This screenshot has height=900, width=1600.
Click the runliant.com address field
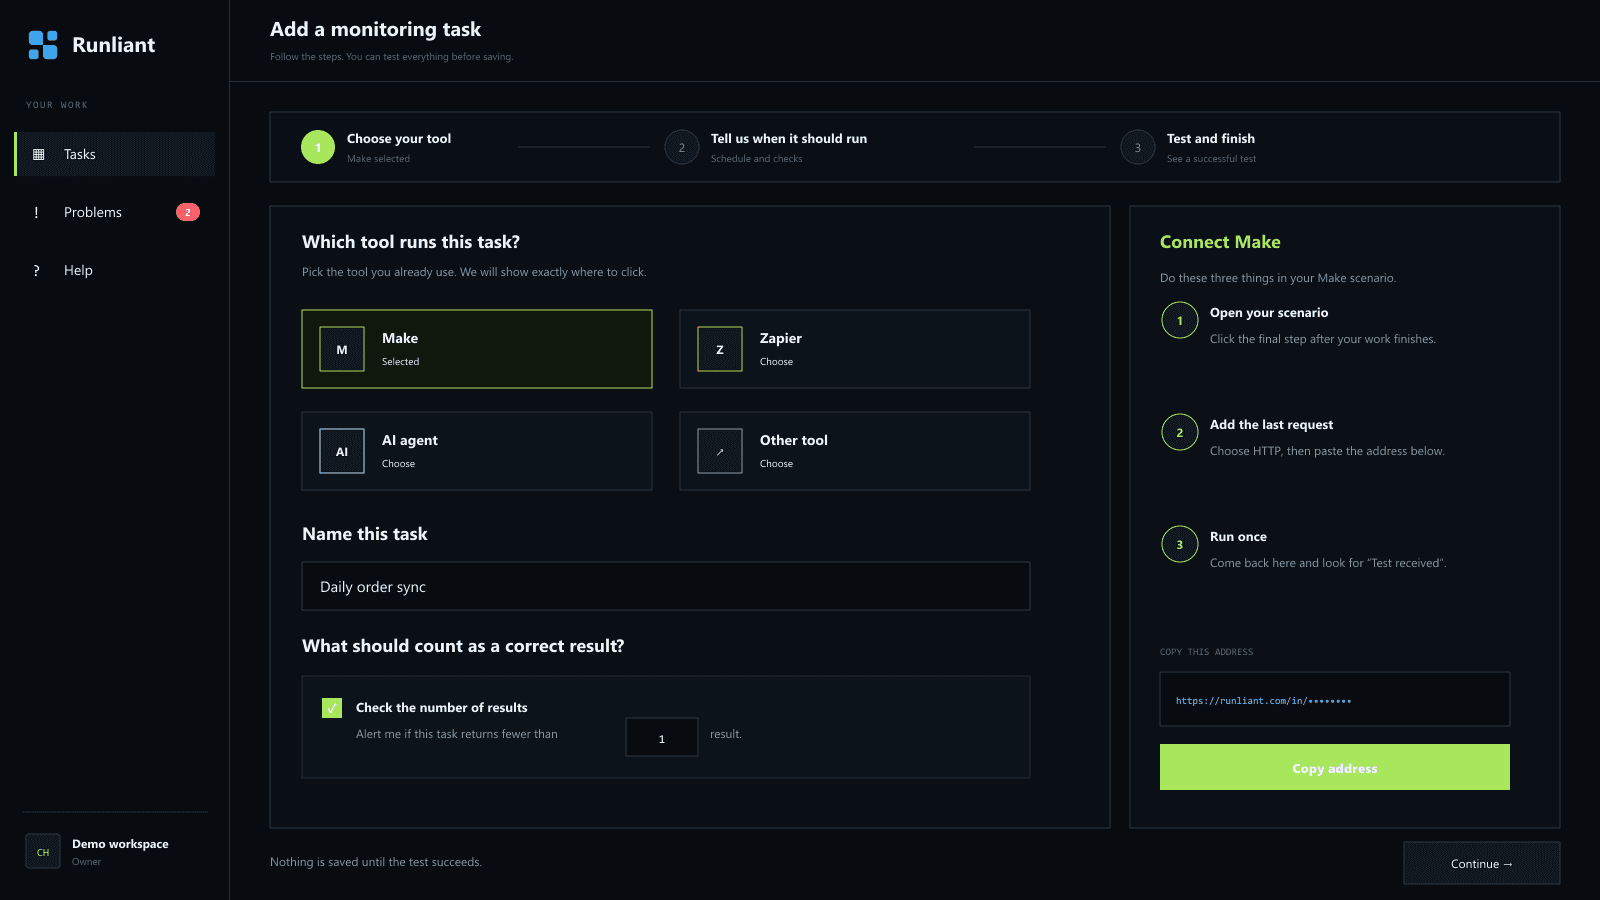point(1335,699)
